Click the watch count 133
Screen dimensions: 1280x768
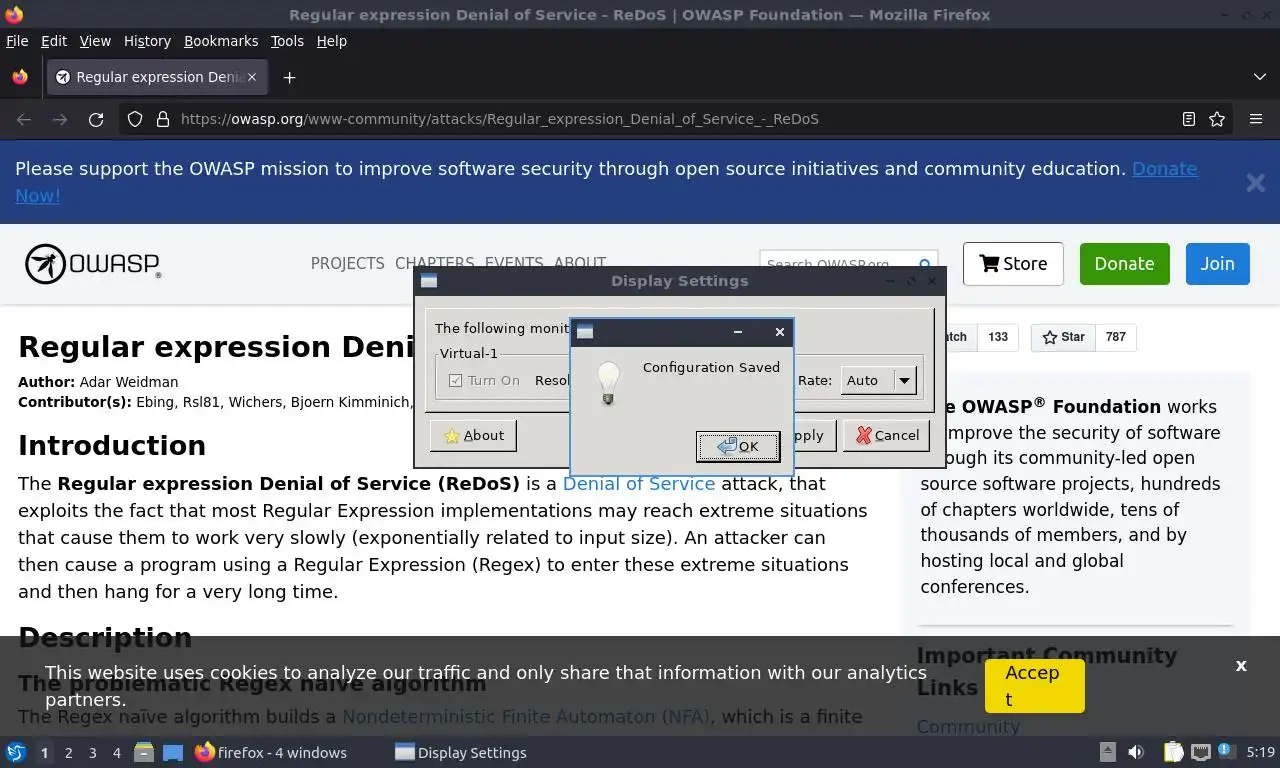pos(997,337)
